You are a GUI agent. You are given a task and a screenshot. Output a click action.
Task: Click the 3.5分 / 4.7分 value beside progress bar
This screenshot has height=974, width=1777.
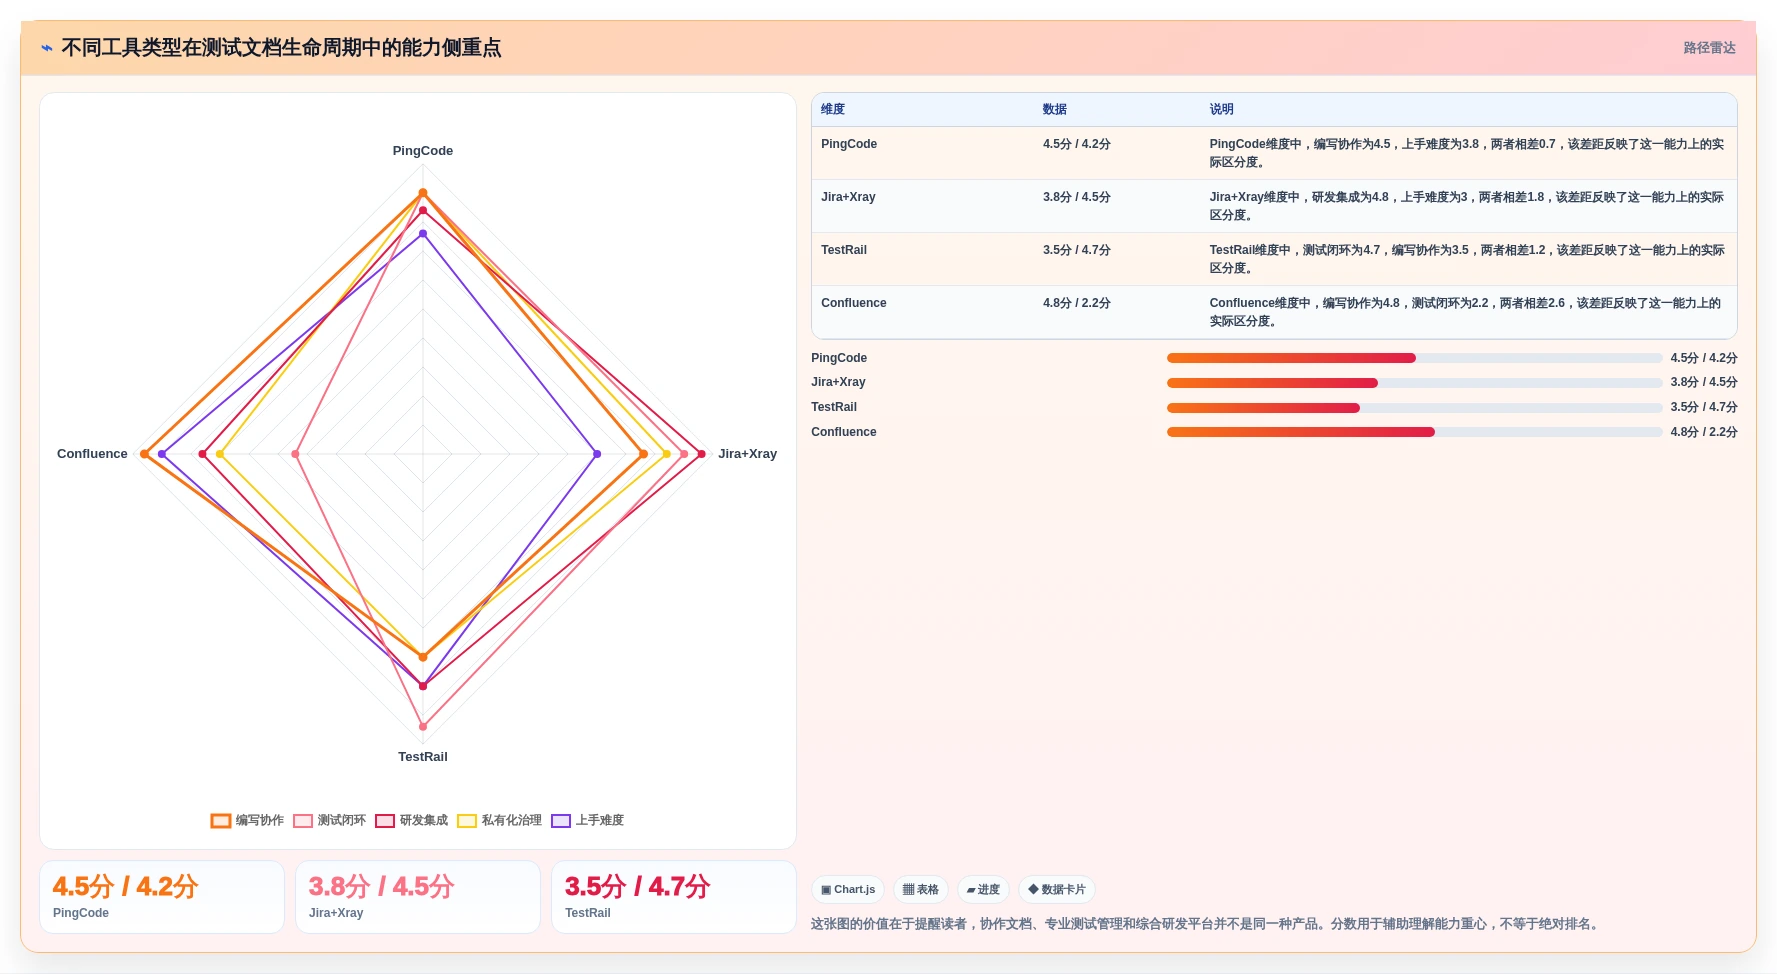click(x=1704, y=407)
